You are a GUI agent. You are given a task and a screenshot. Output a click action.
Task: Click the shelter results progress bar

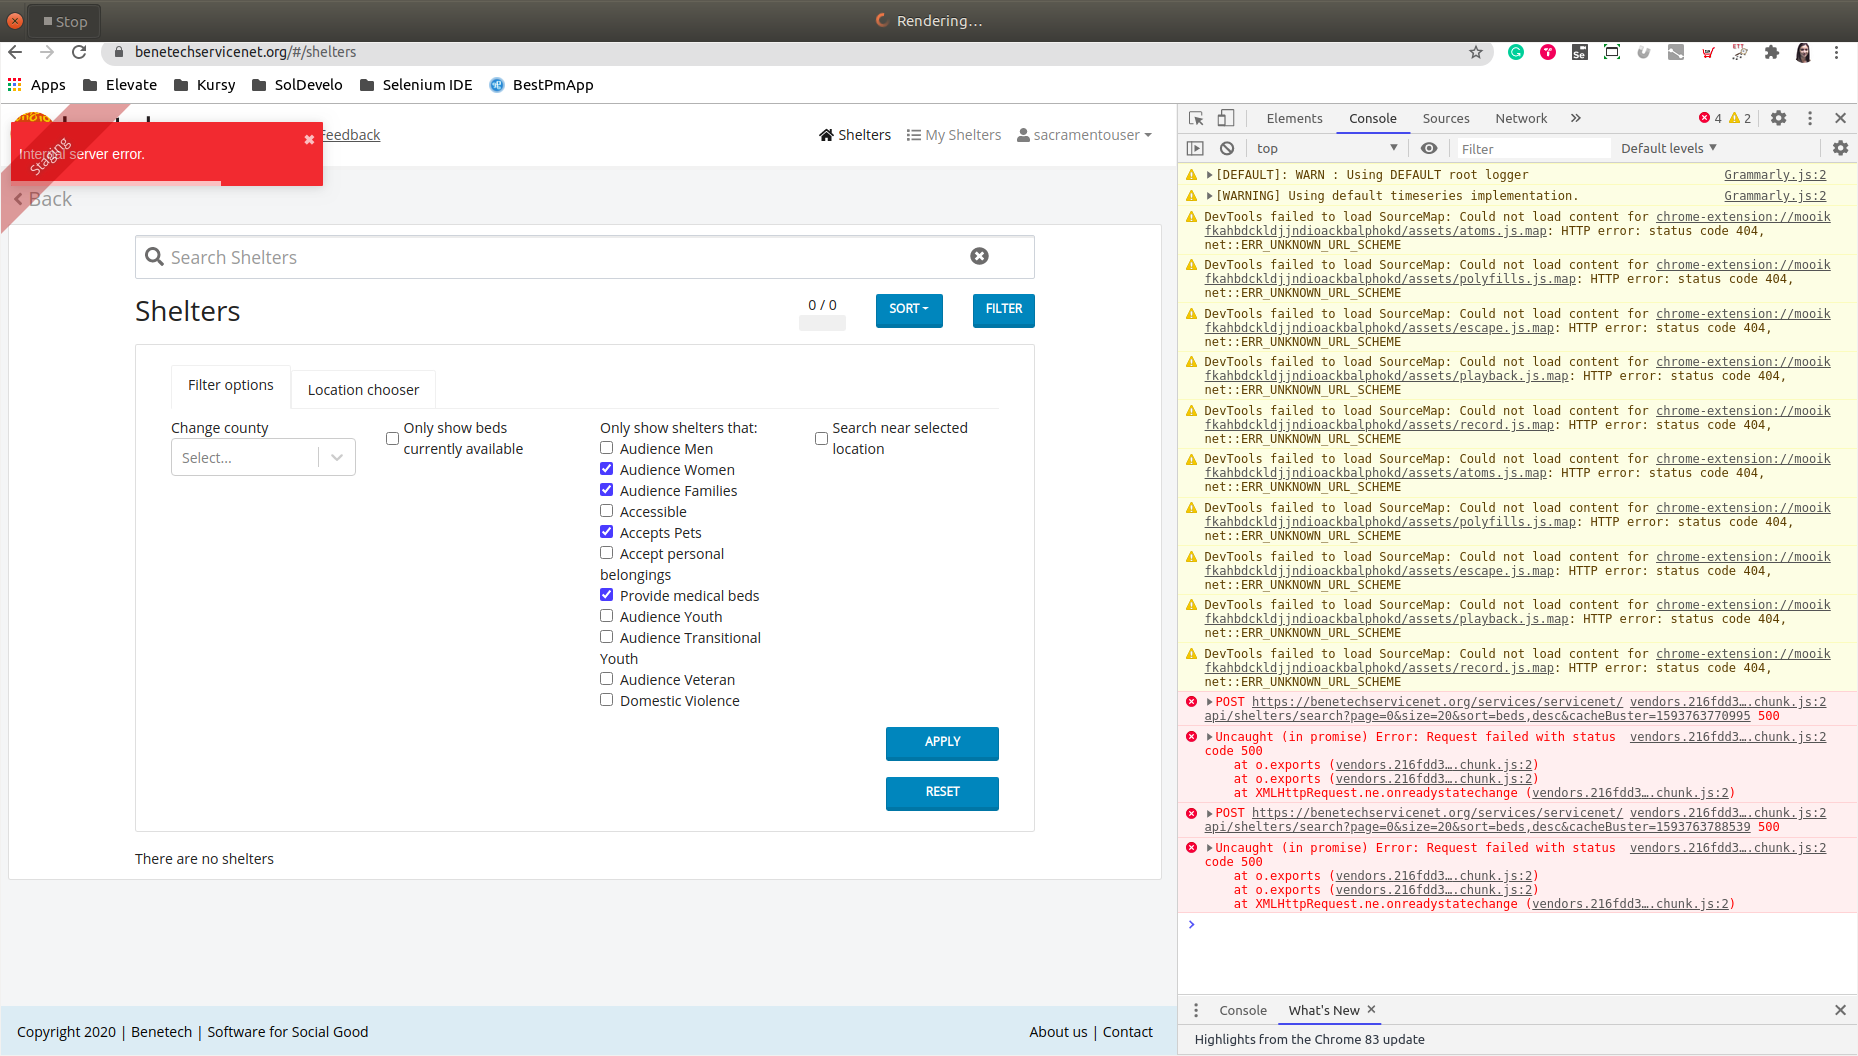pos(822,322)
